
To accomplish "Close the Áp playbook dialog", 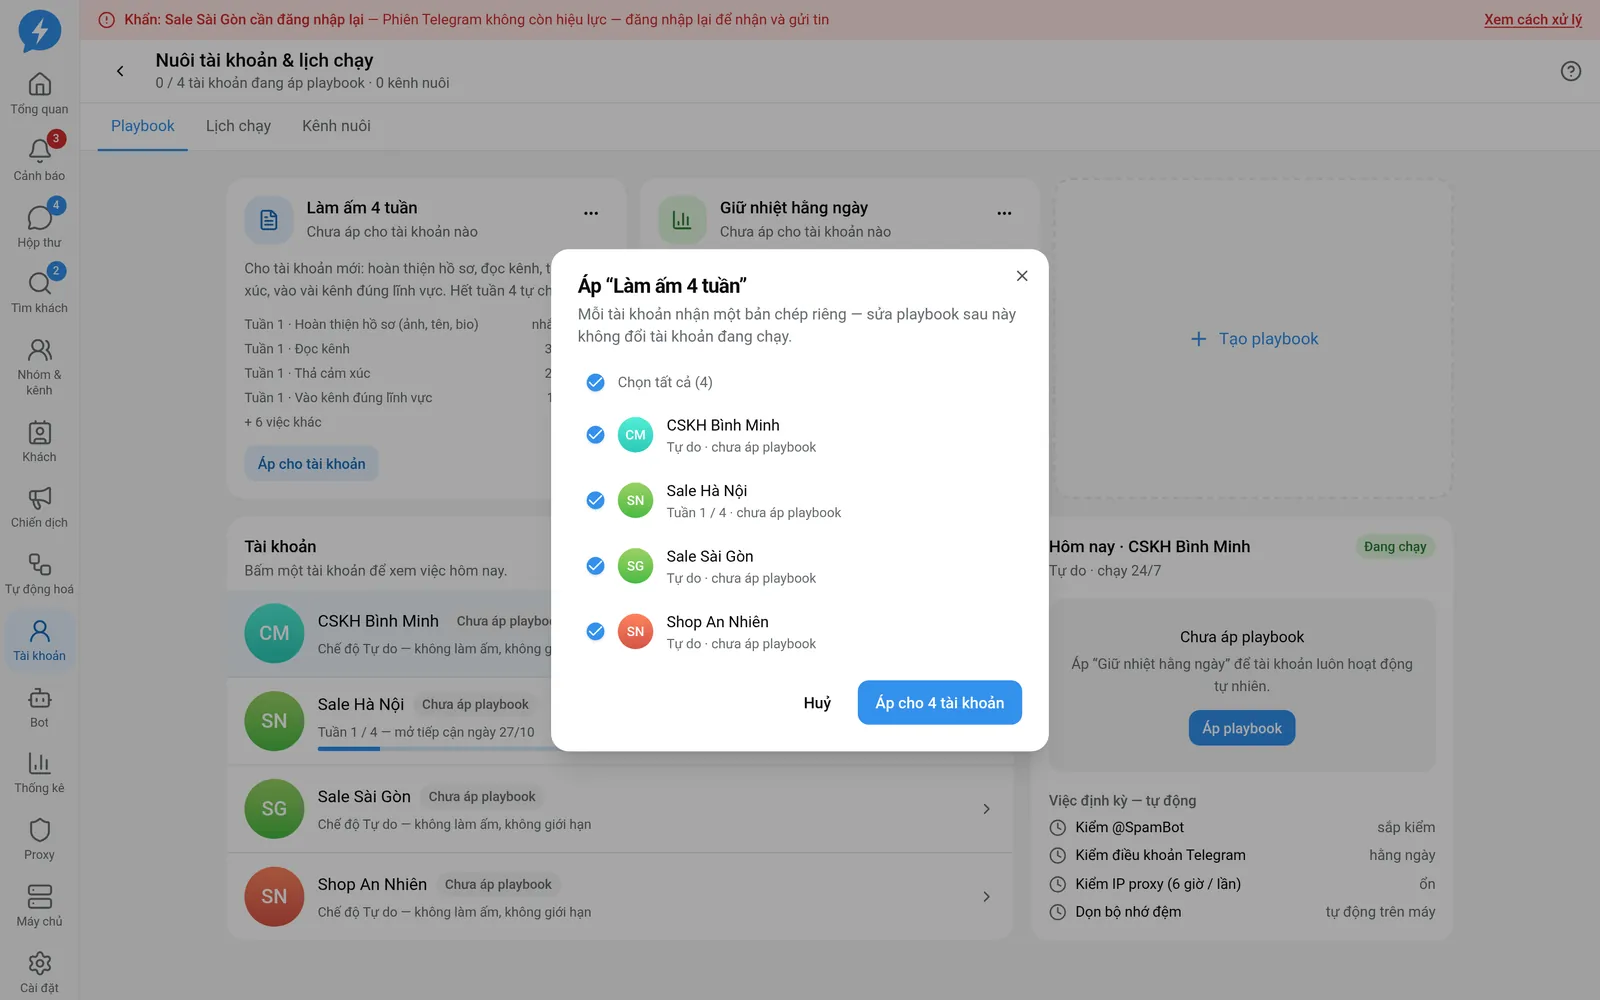I will point(1022,276).
